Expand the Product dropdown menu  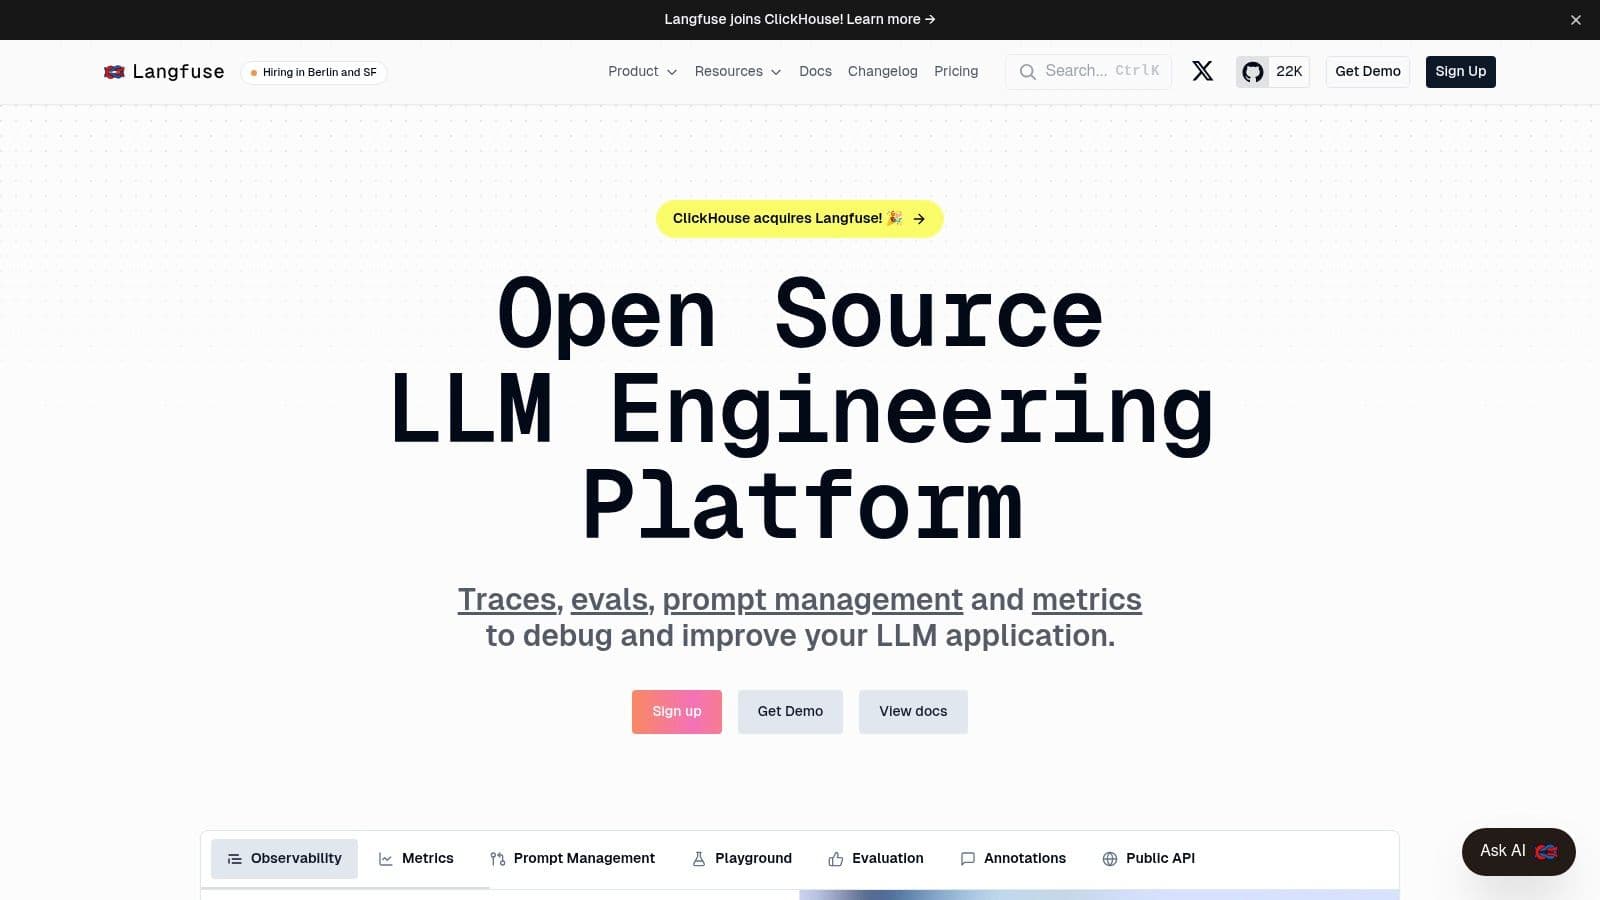pos(641,71)
